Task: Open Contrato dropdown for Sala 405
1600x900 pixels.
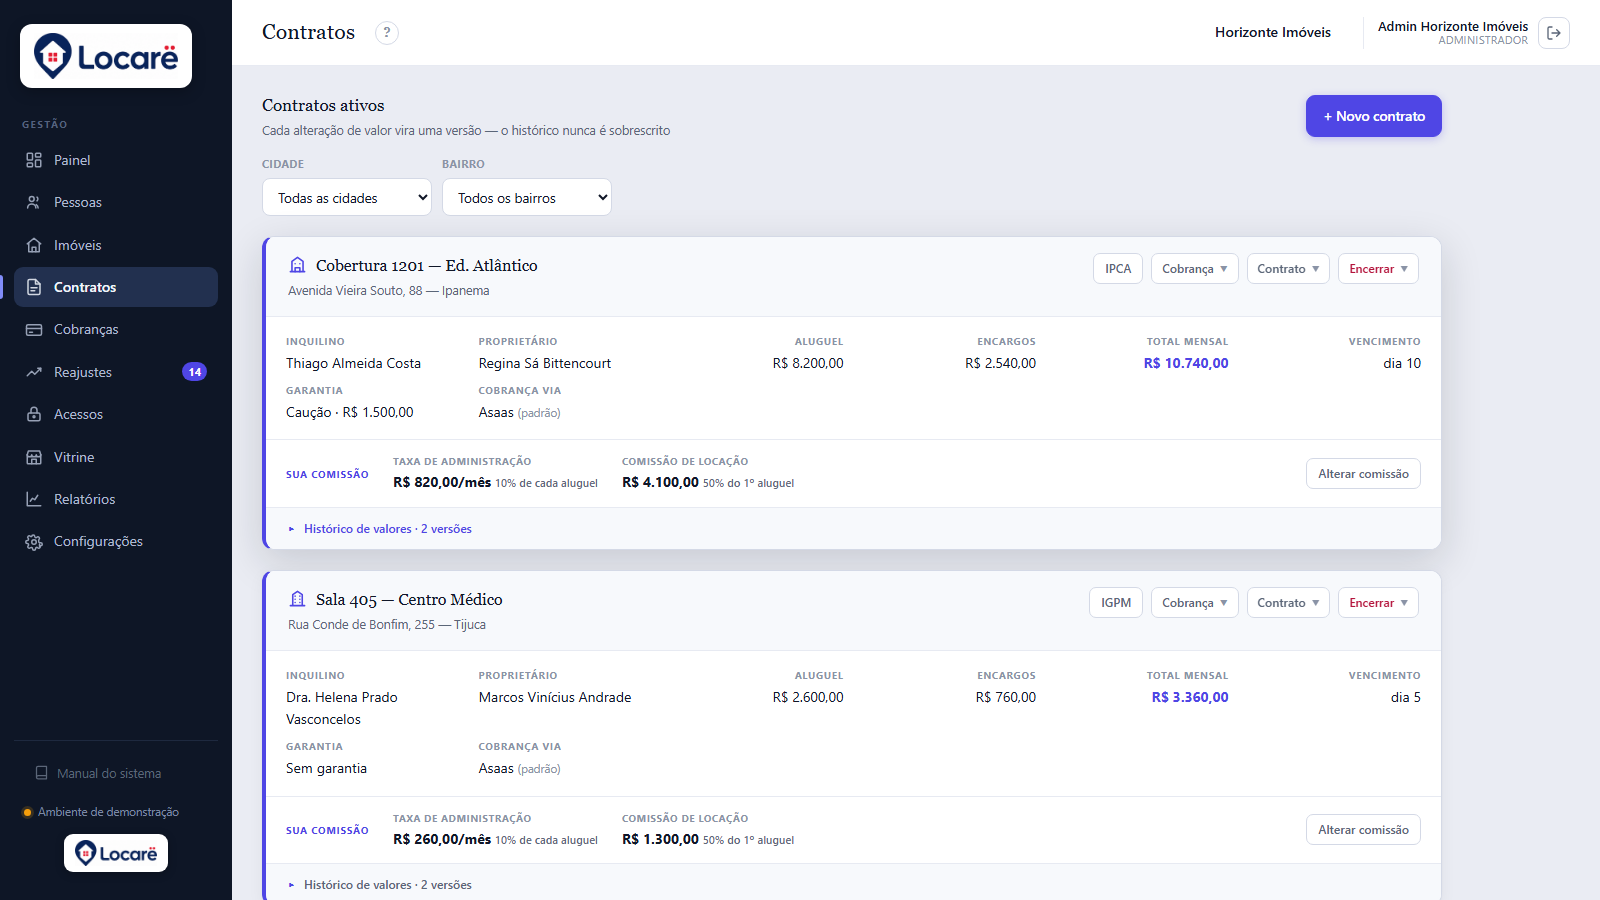Action: (x=1288, y=602)
